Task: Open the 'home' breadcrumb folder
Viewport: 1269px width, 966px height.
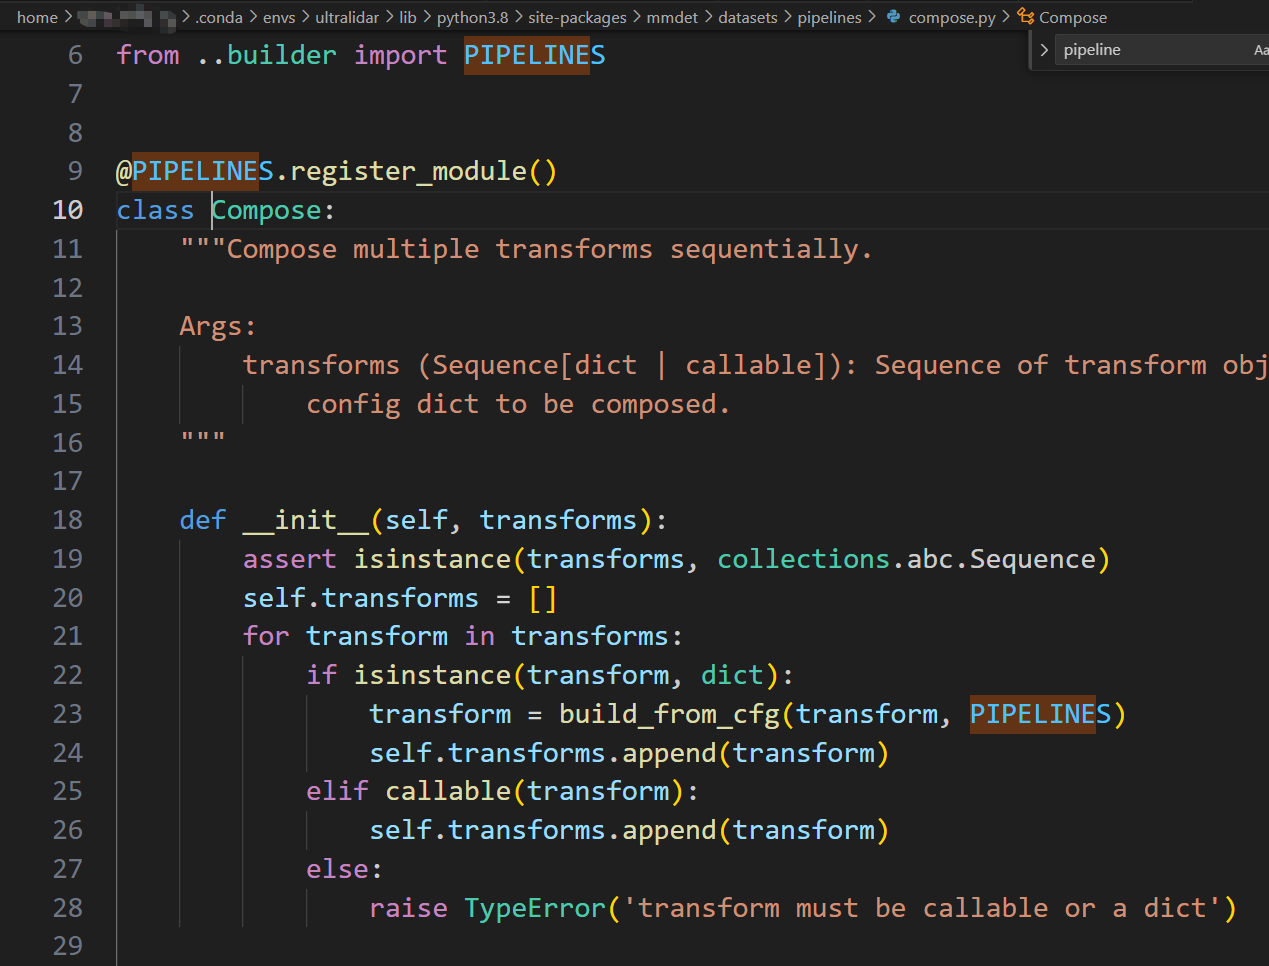Action: pos(37,17)
